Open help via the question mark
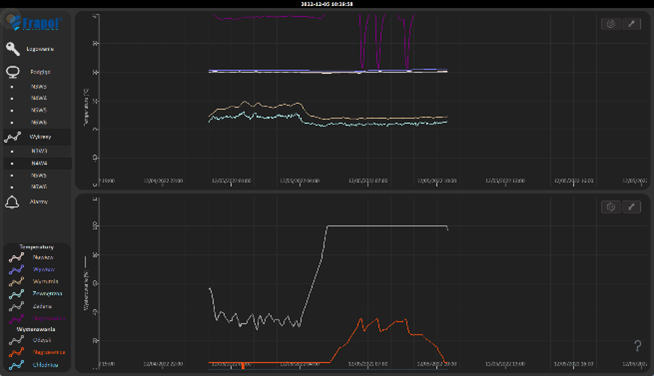654x376 pixels. click(x=637, y=346)
